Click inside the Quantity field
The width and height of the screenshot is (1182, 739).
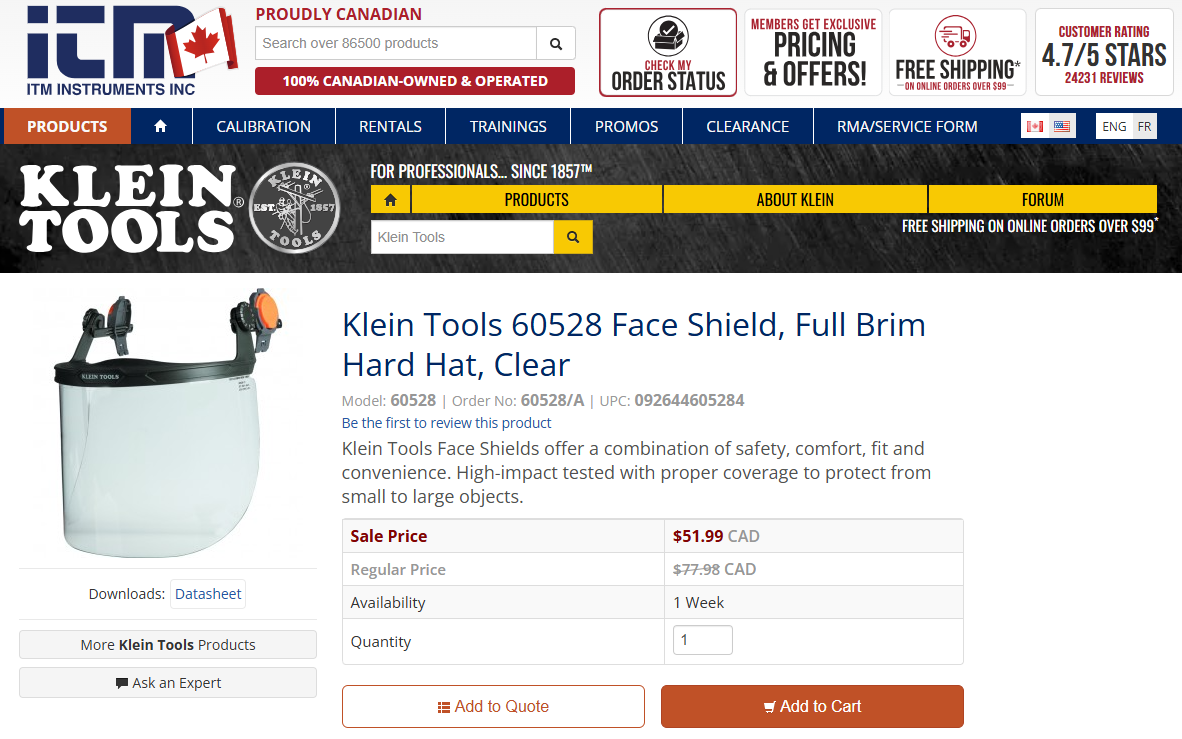(x=702, y=639)
